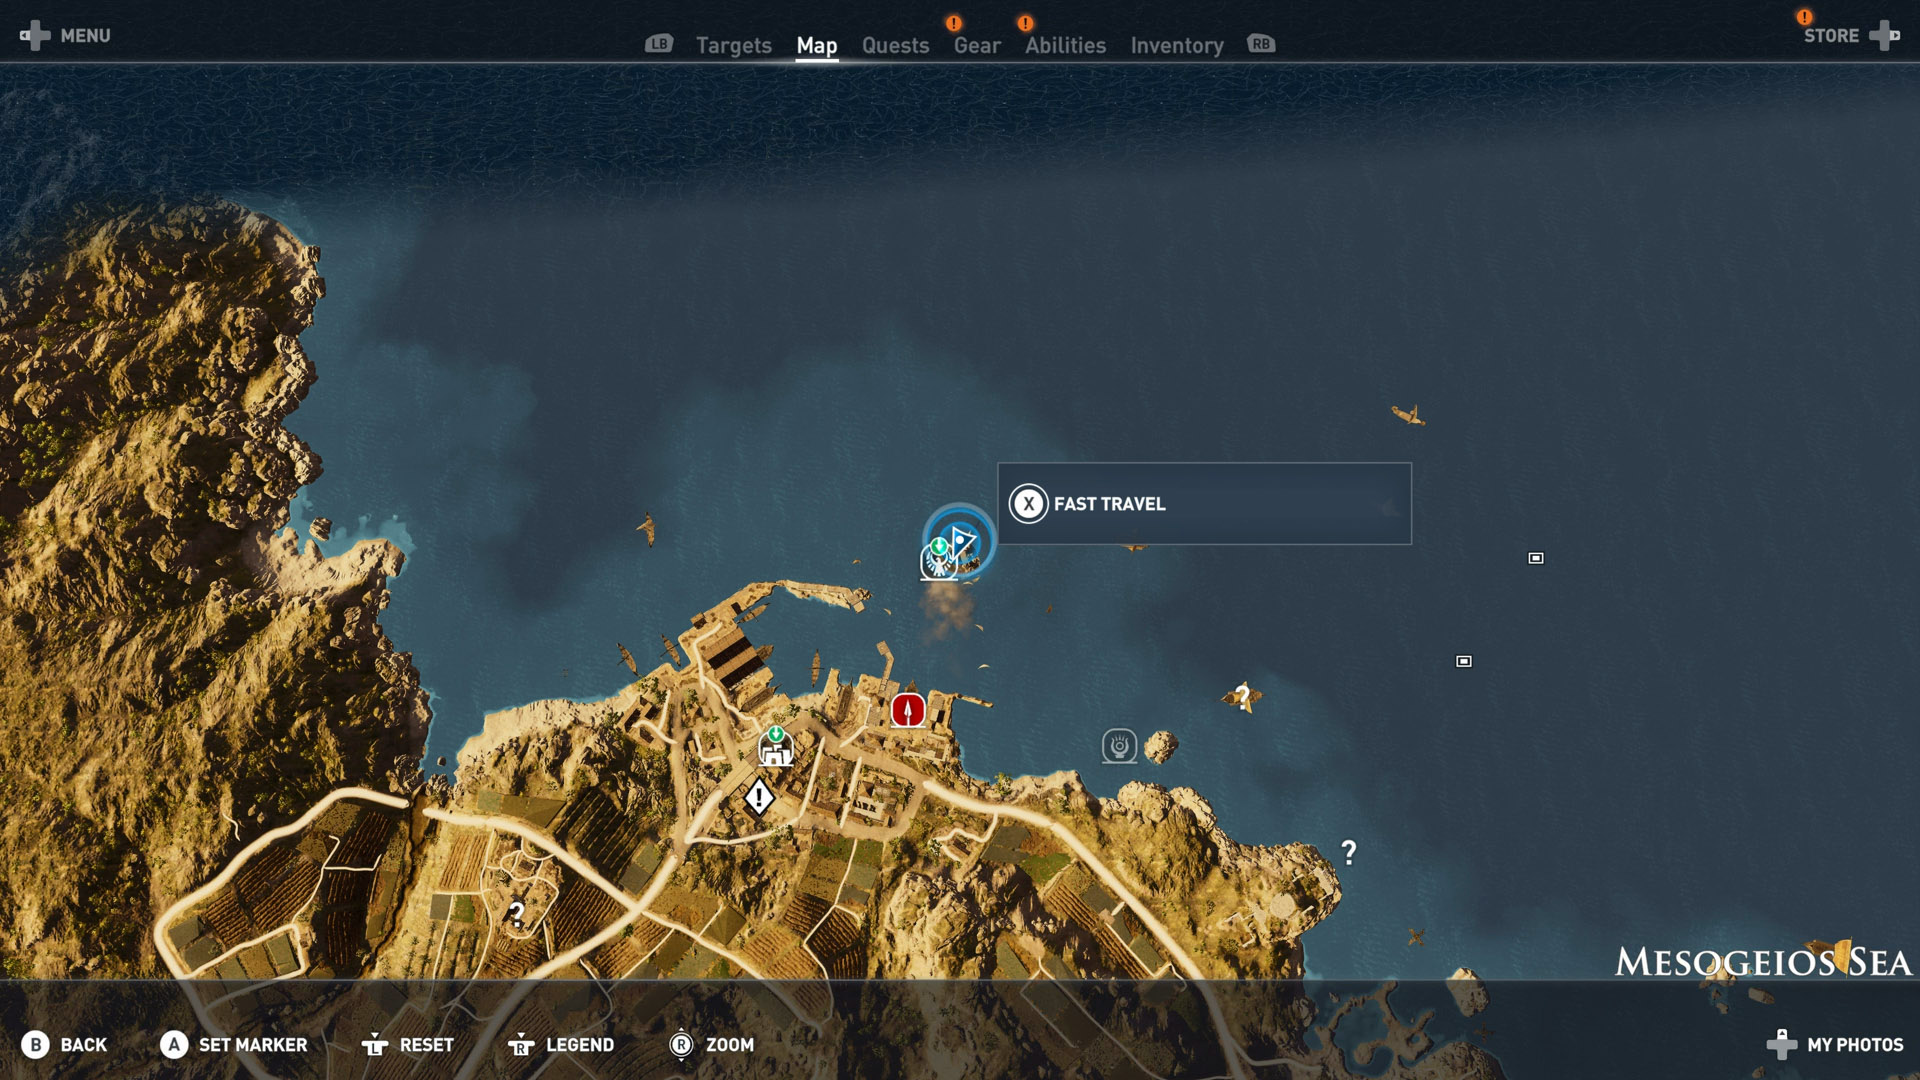Image resolution: width=1920 pixels, height=1080 pixels.
Task: Click the question mark on the ship
Action: (1242, 697)
